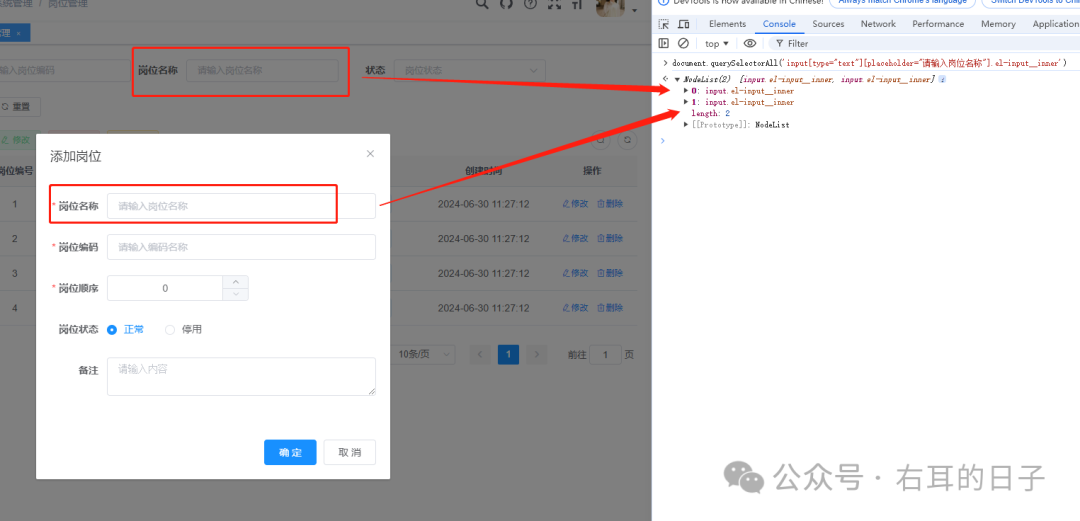
Task: Click the green 修改 toolbar button
Action: tap(15, 140)
